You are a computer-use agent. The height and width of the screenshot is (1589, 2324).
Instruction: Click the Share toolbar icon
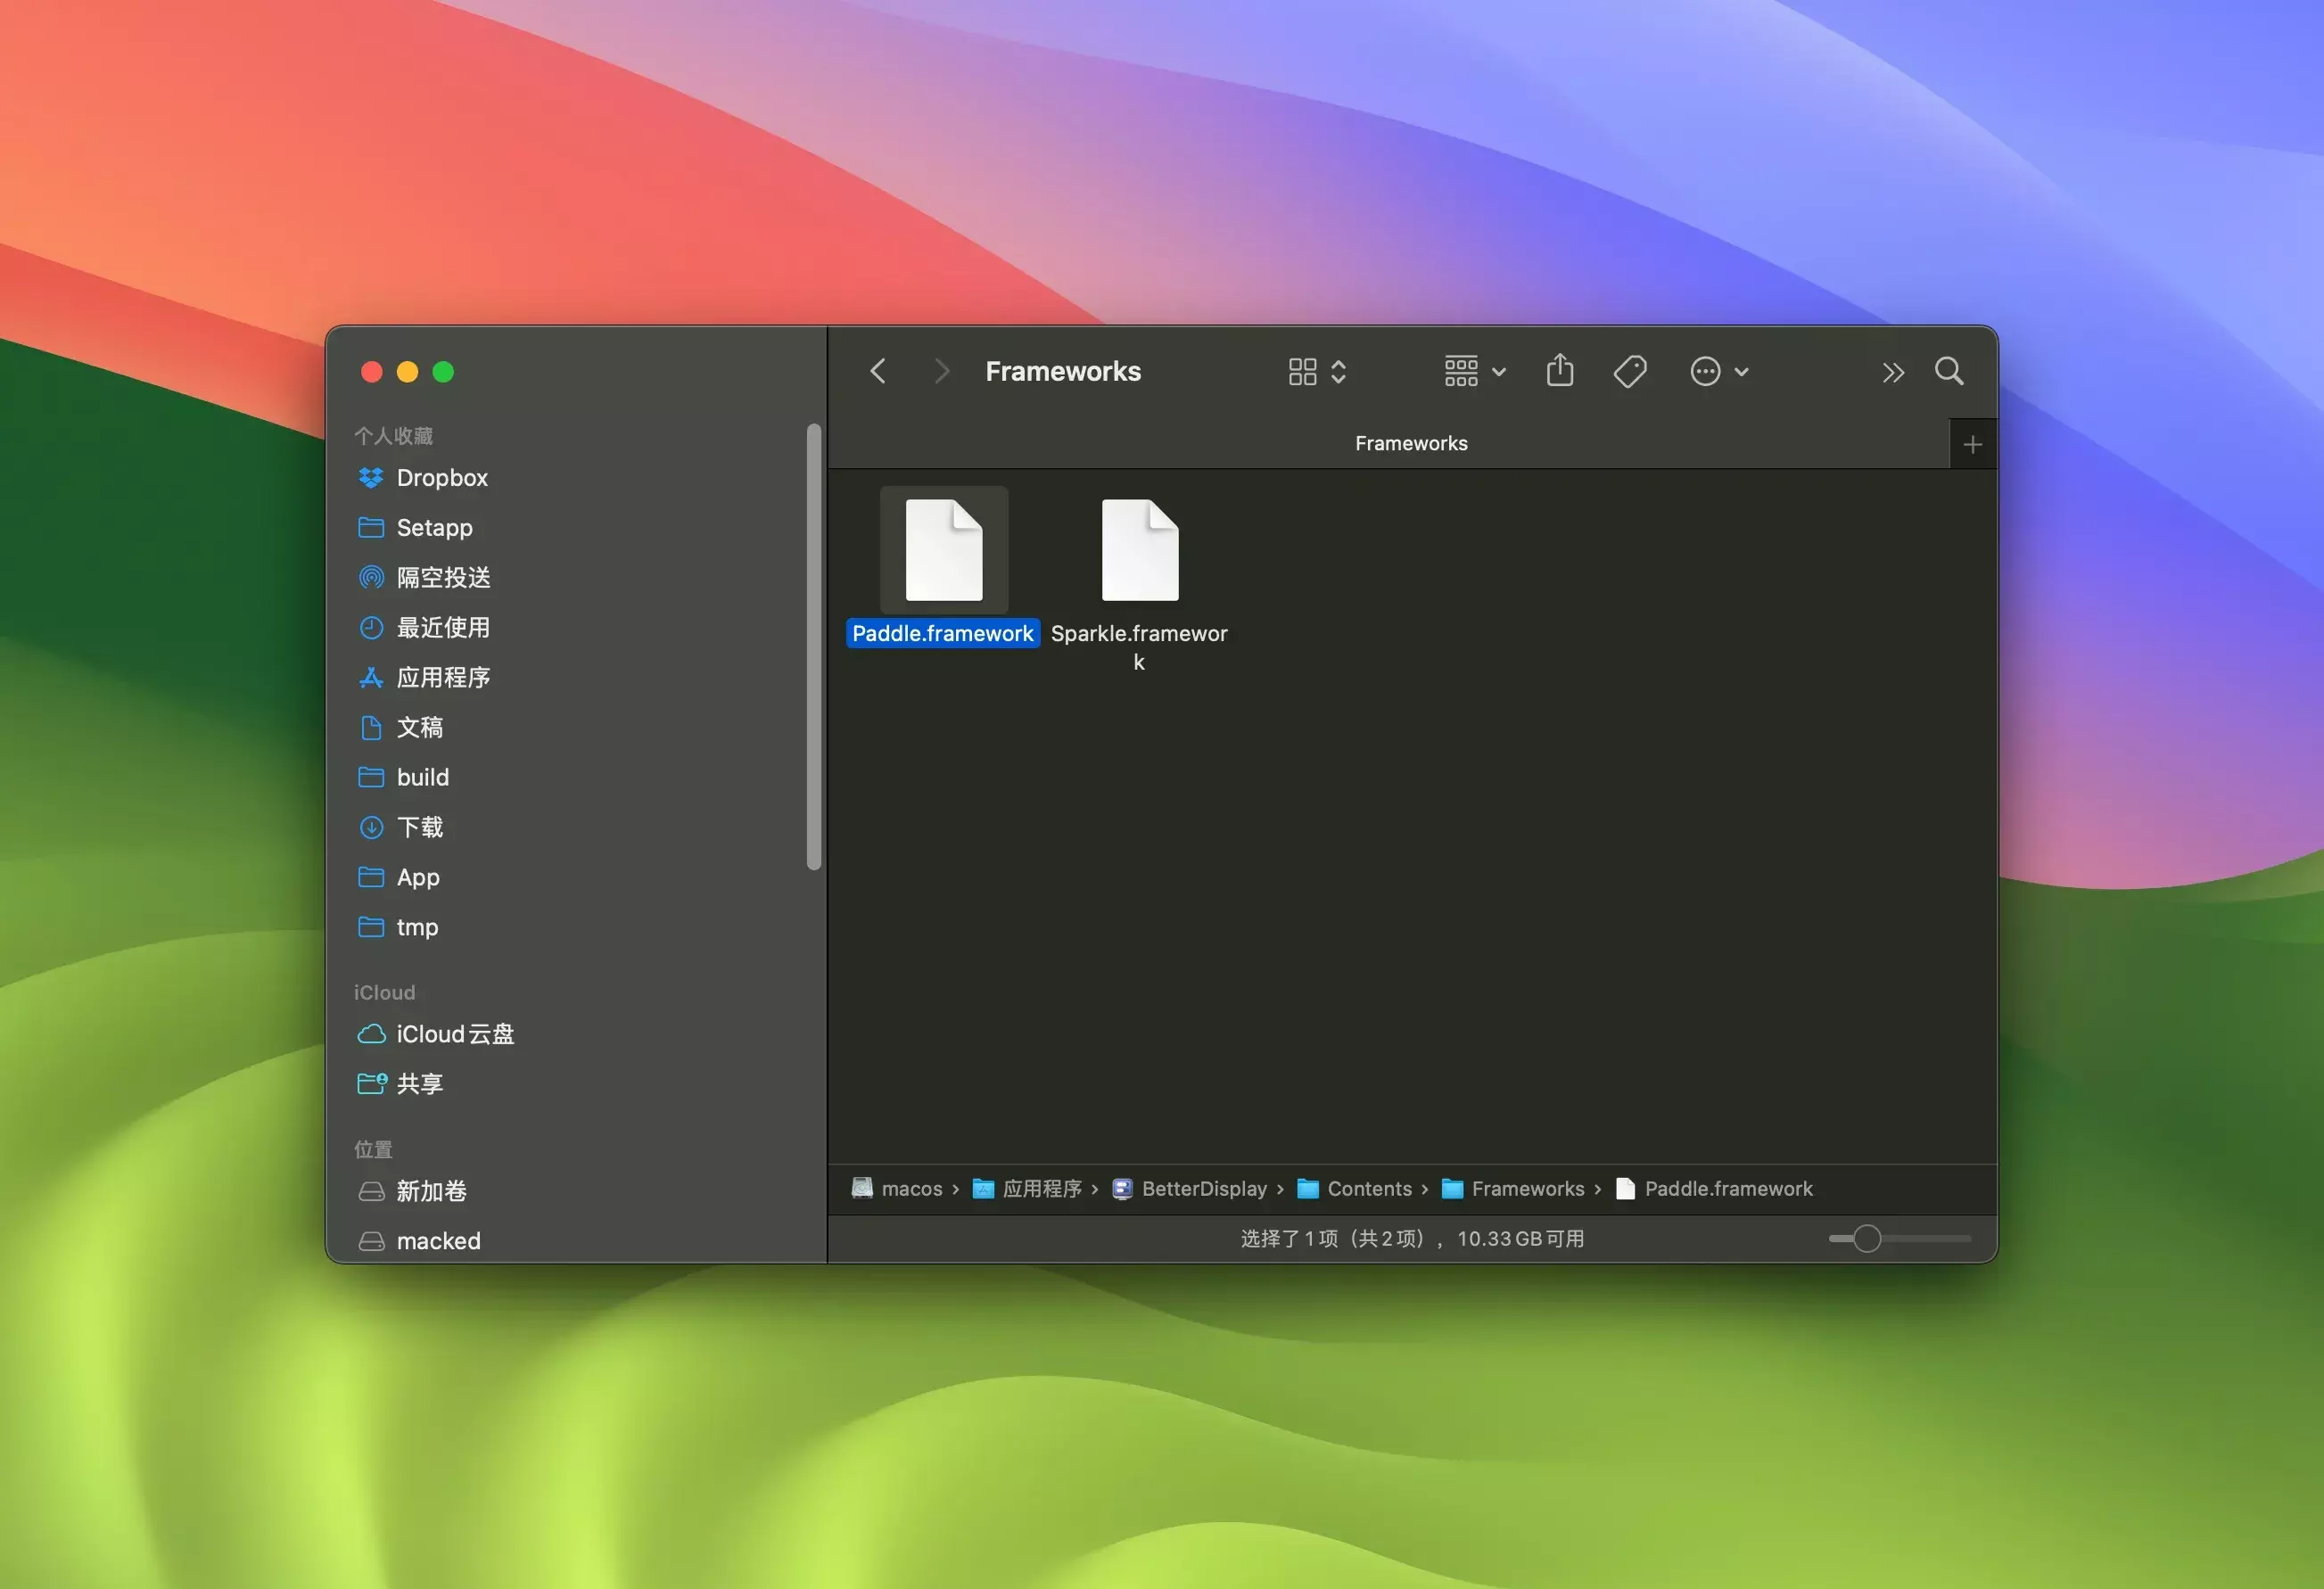point(1559,372)
